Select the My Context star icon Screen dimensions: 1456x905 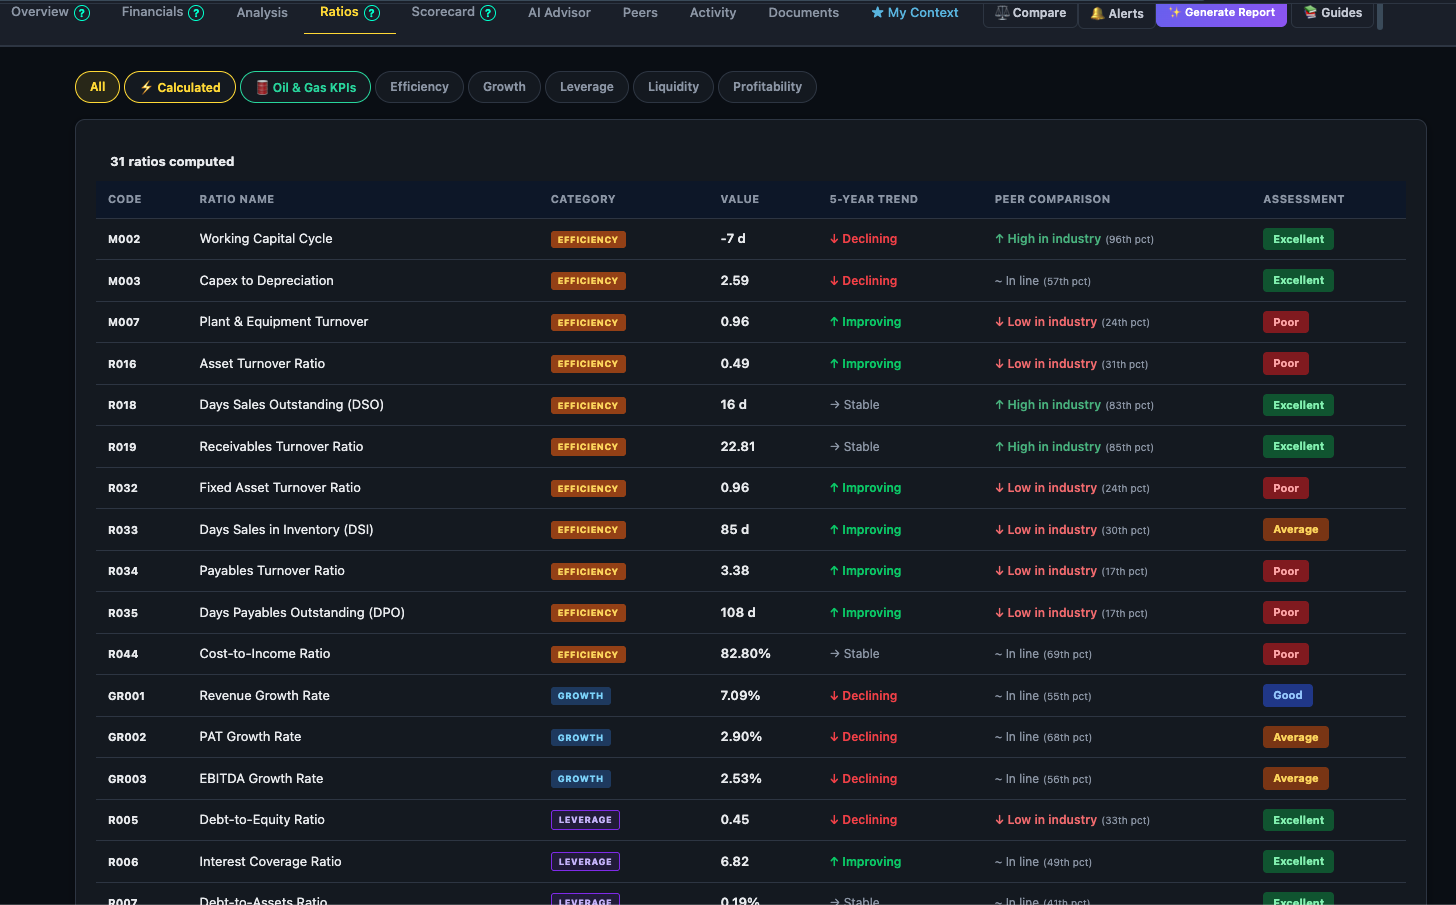[880, 13]
